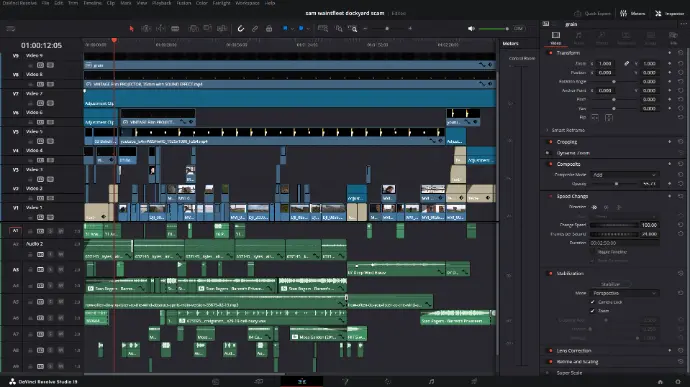Viewport: 690px width, 387px height.
Task: Disable the Transform section toggle
Action: (x=550, y=53)
